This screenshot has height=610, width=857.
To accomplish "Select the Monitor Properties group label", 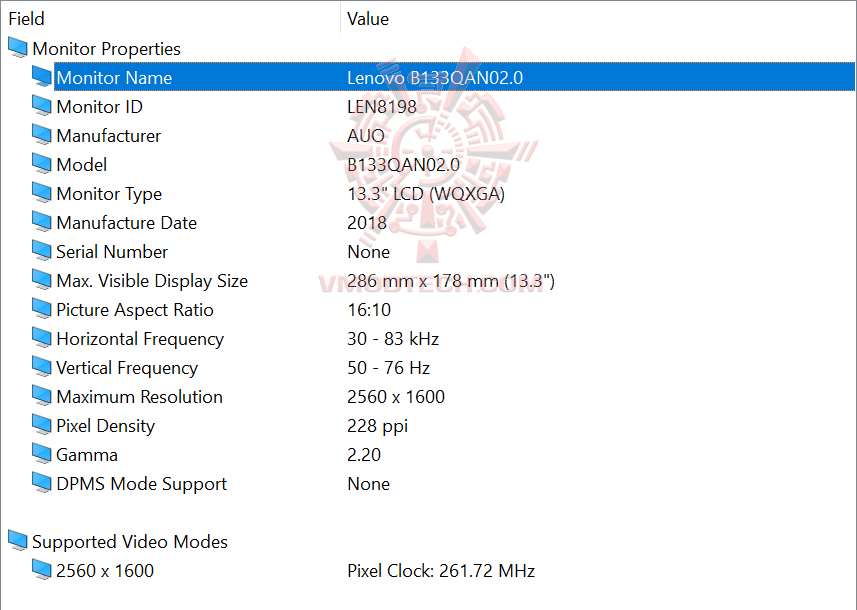I will (107, 49).
